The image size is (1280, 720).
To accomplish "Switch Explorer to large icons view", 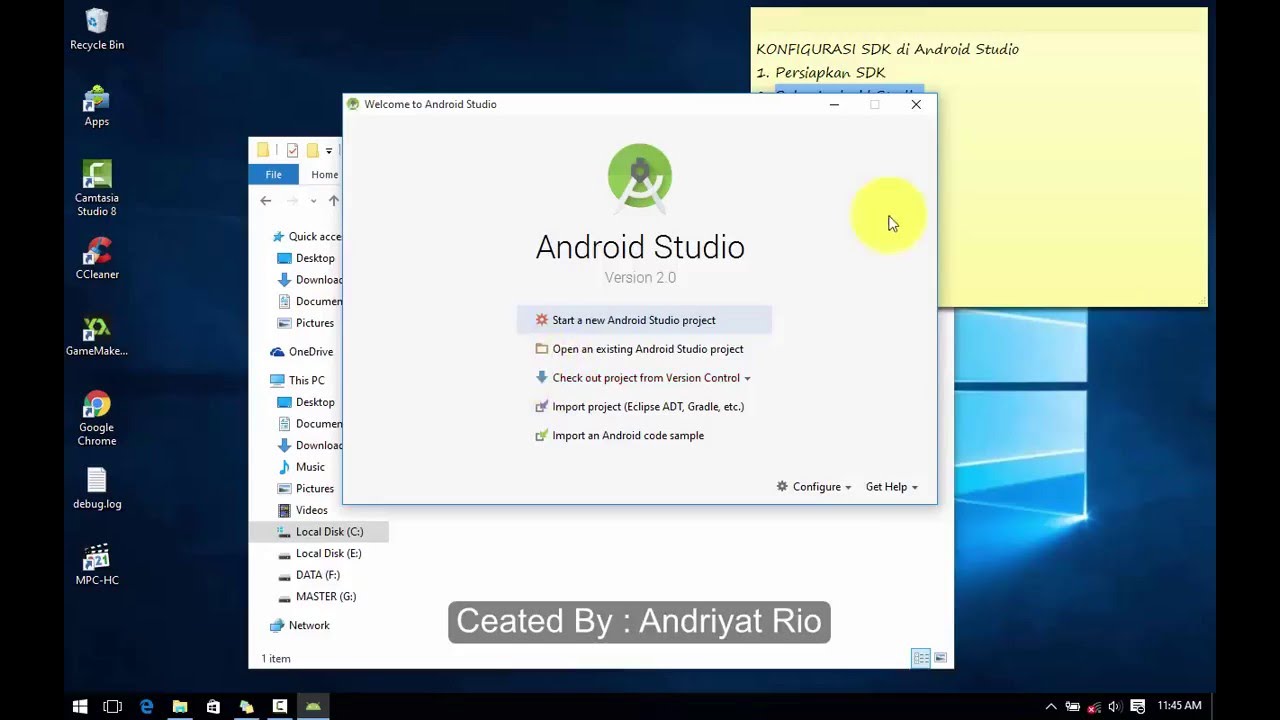I will tap(940, 658).
